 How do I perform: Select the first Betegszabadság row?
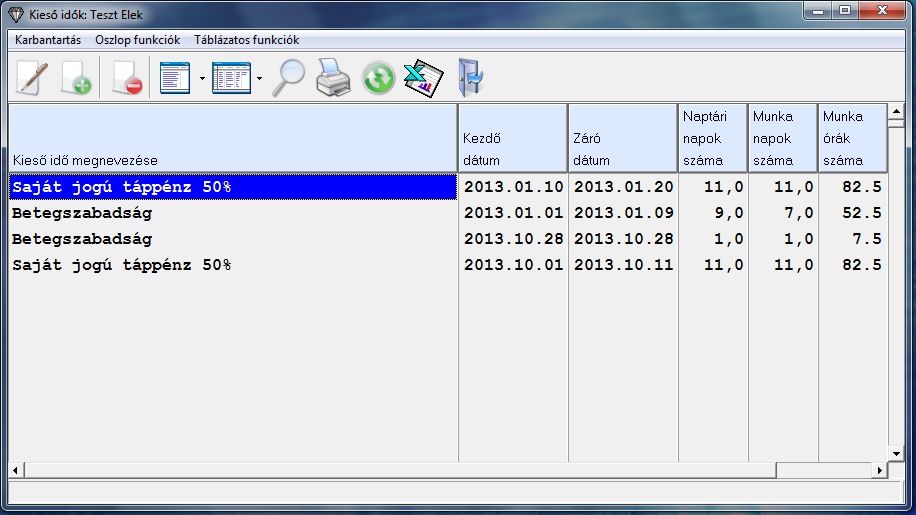click(232, 213)
